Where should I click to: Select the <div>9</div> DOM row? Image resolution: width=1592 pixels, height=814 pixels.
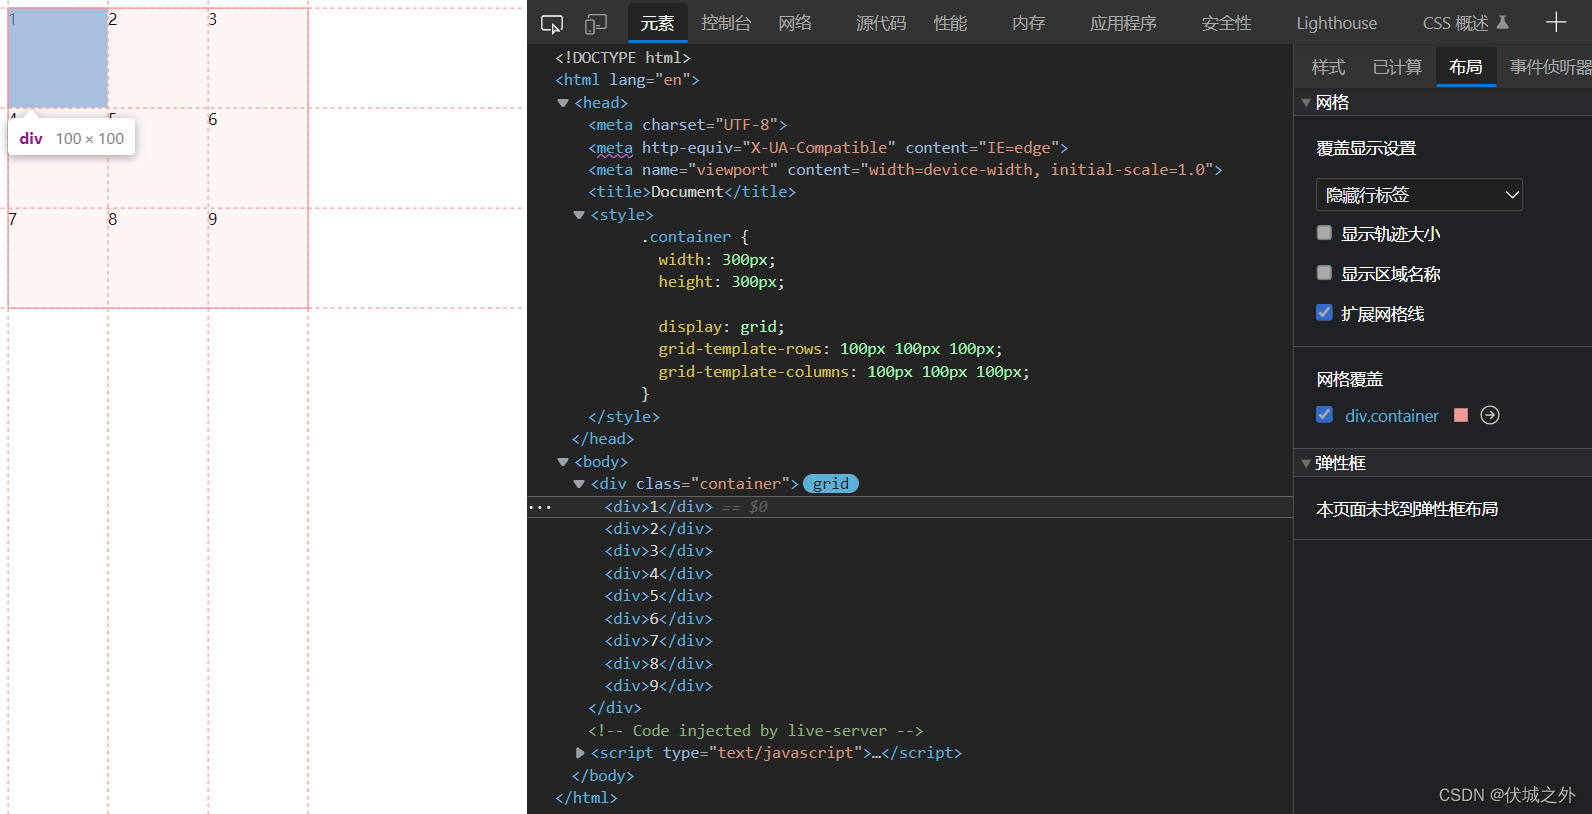(658, 686)
